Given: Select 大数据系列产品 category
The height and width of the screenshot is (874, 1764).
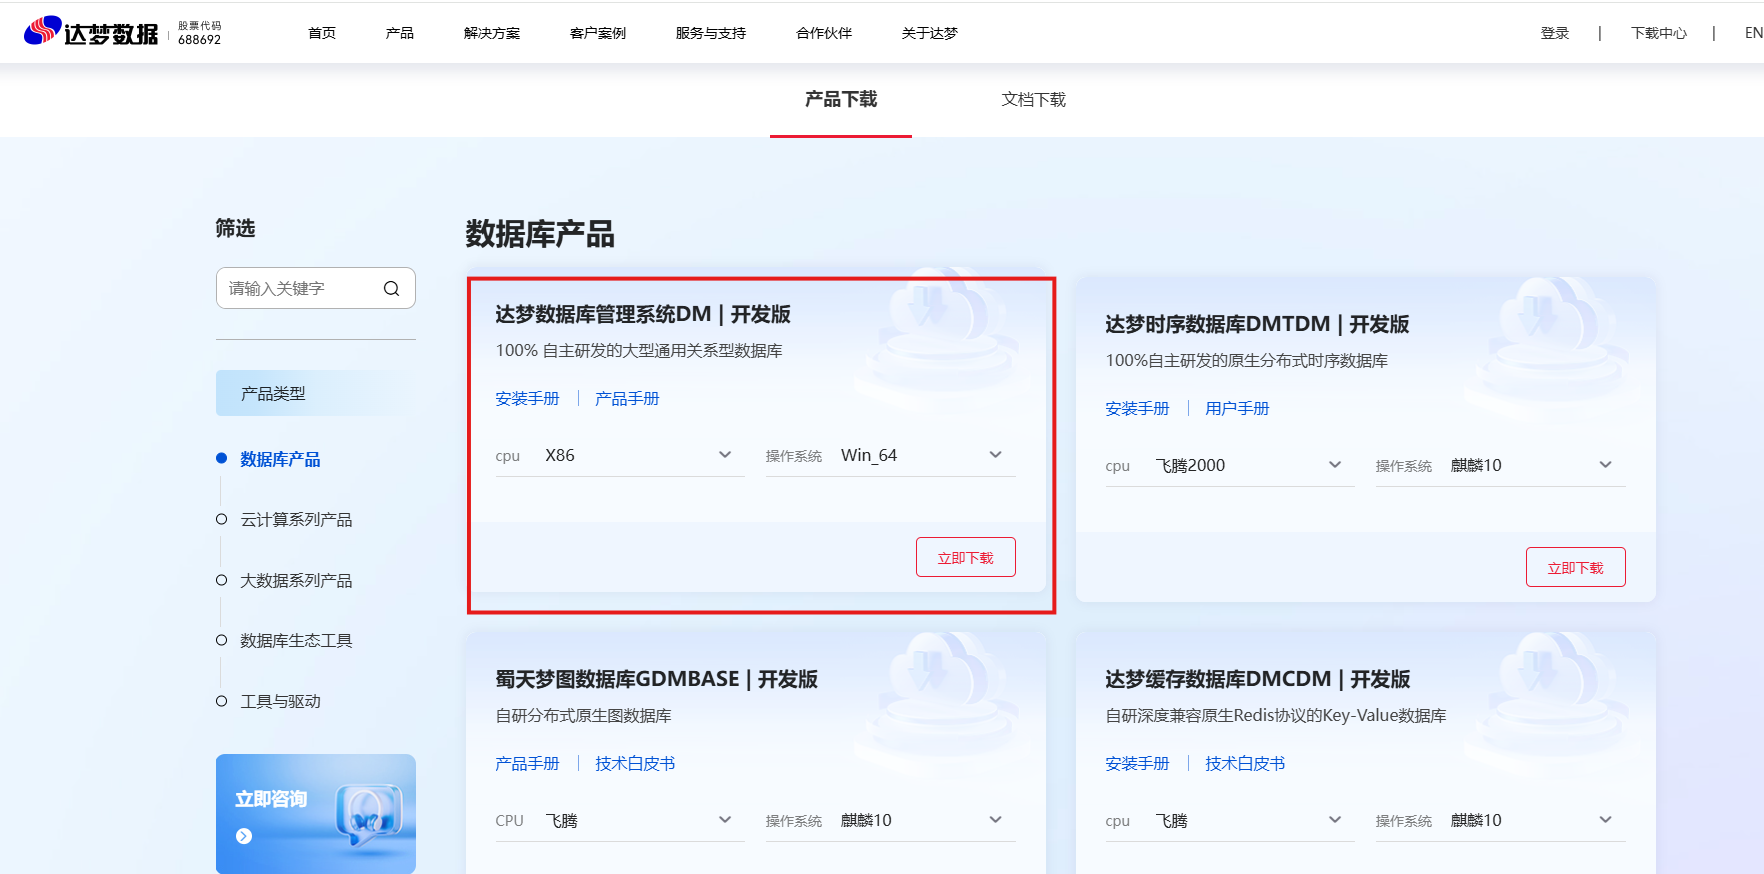Looking at the screenshot, I should point(296,581).
